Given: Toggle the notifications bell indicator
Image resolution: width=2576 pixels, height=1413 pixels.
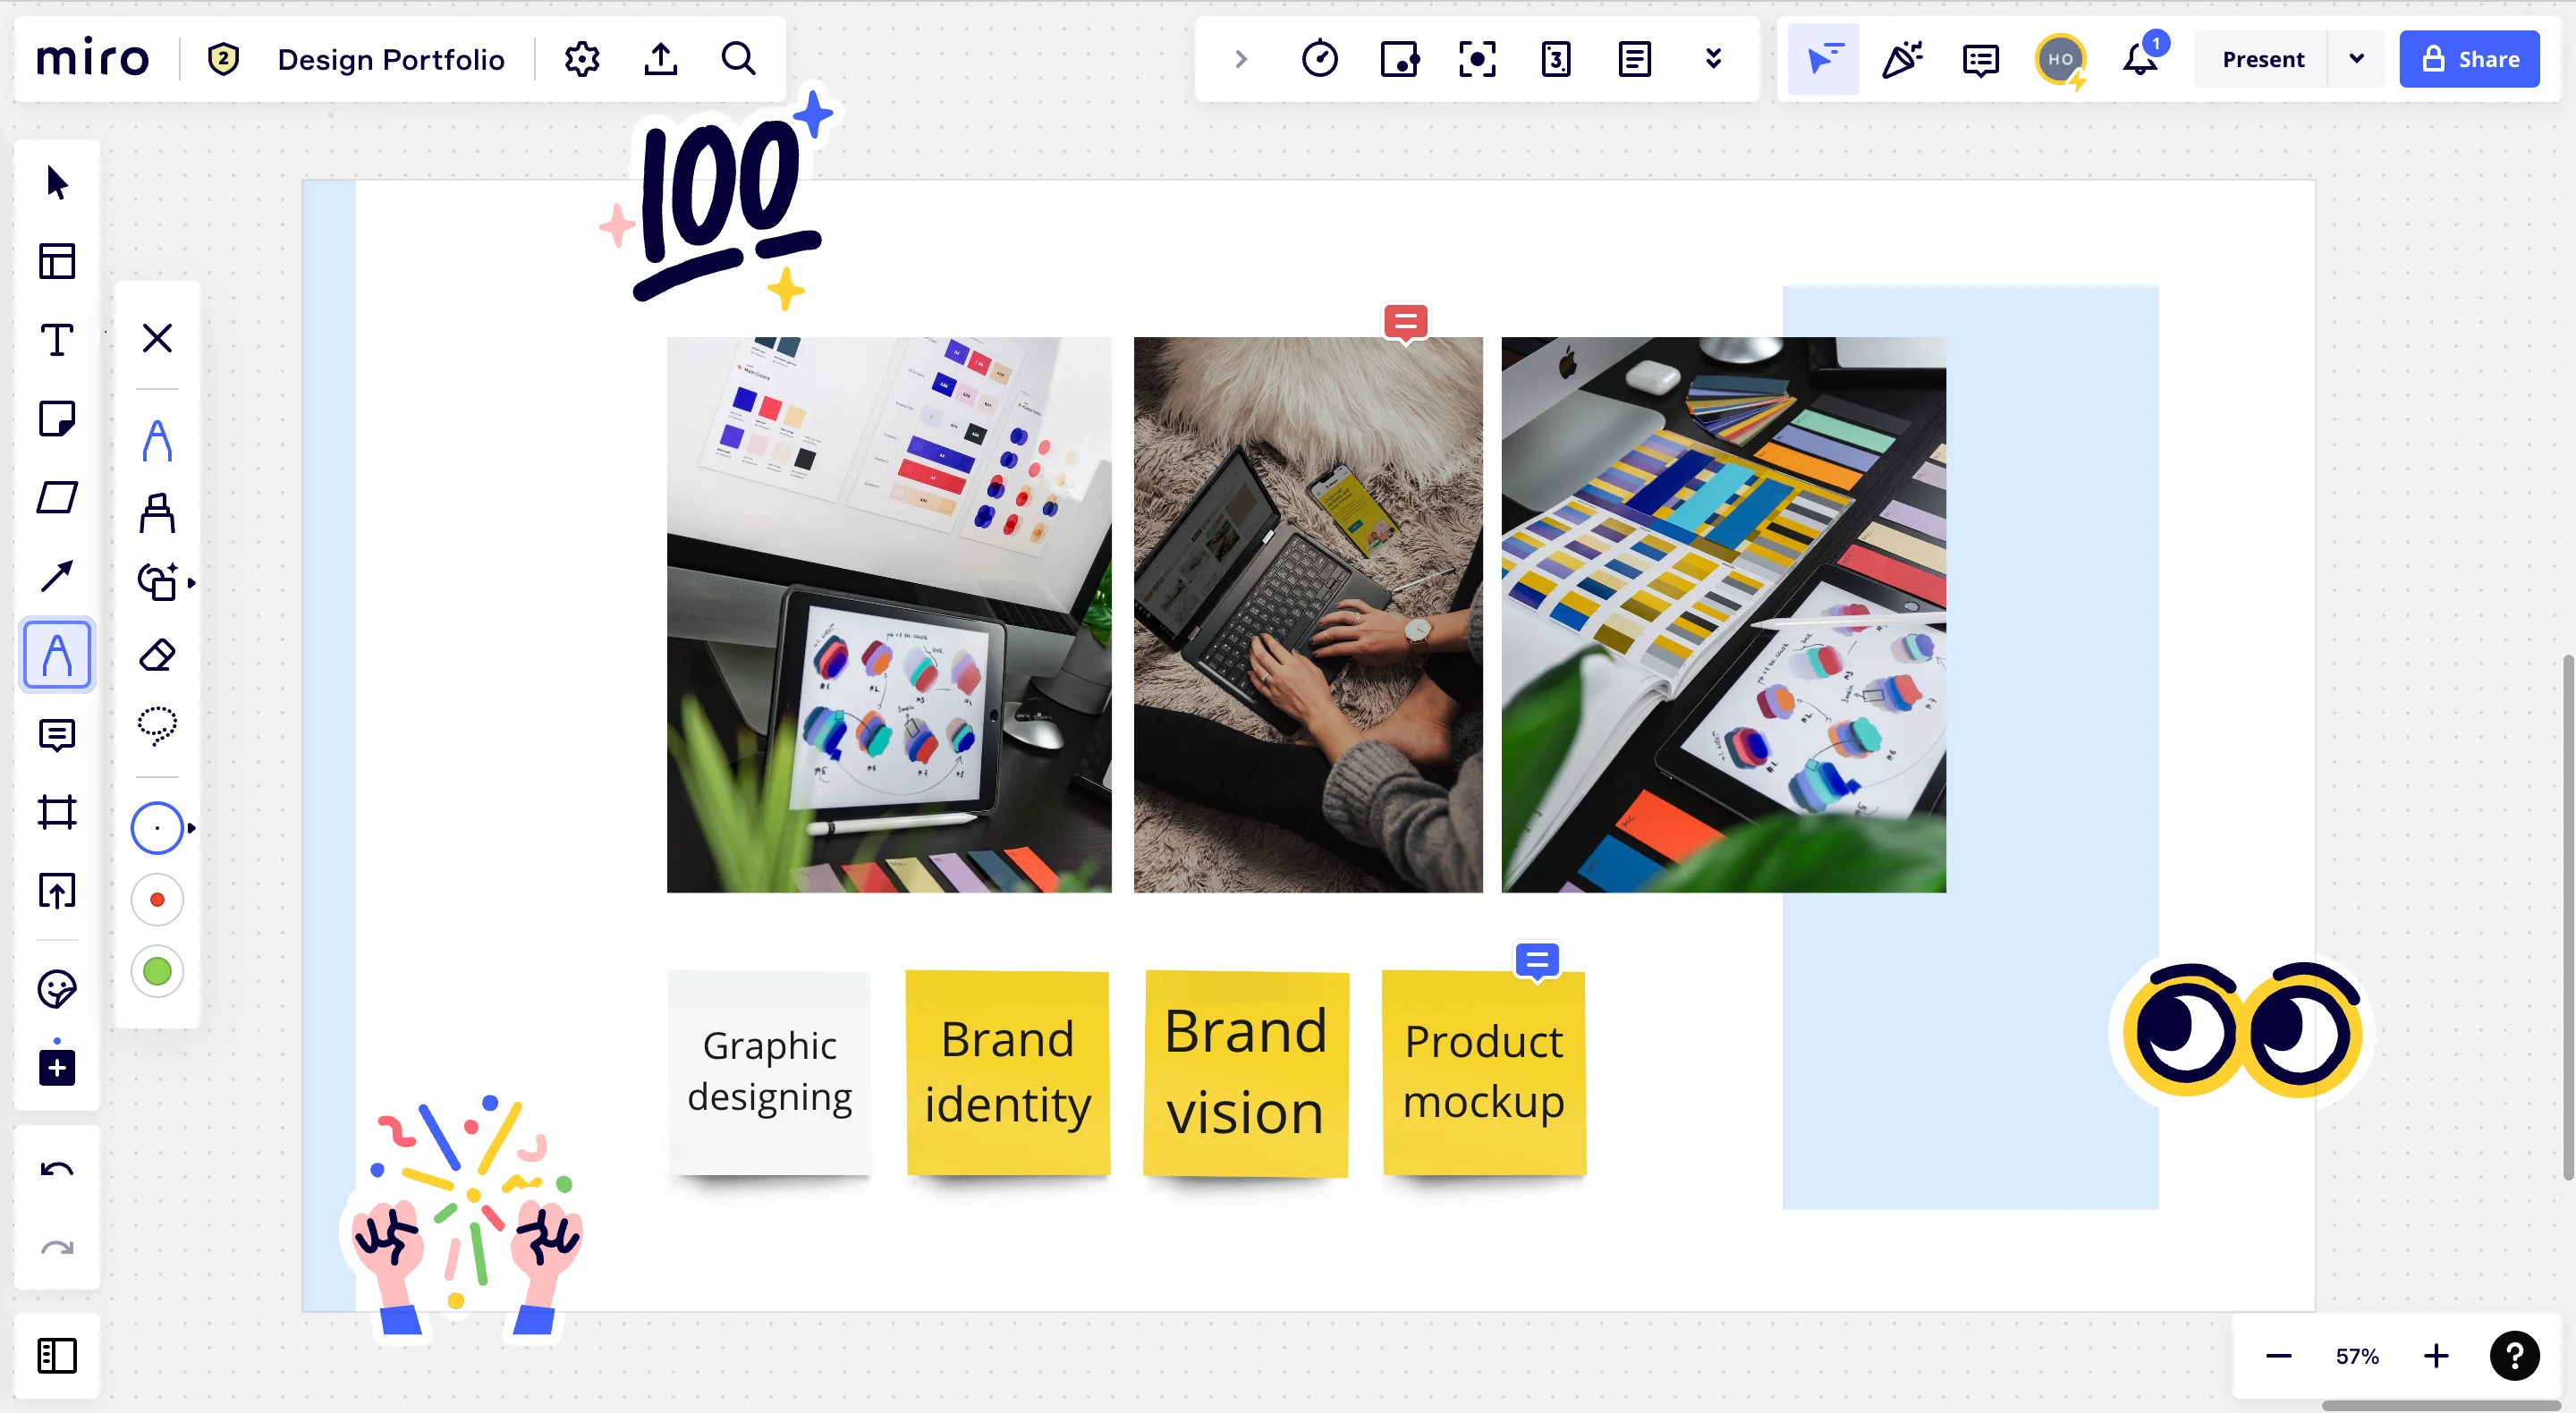Looking at the screenshot, I should pos(2141,57).
